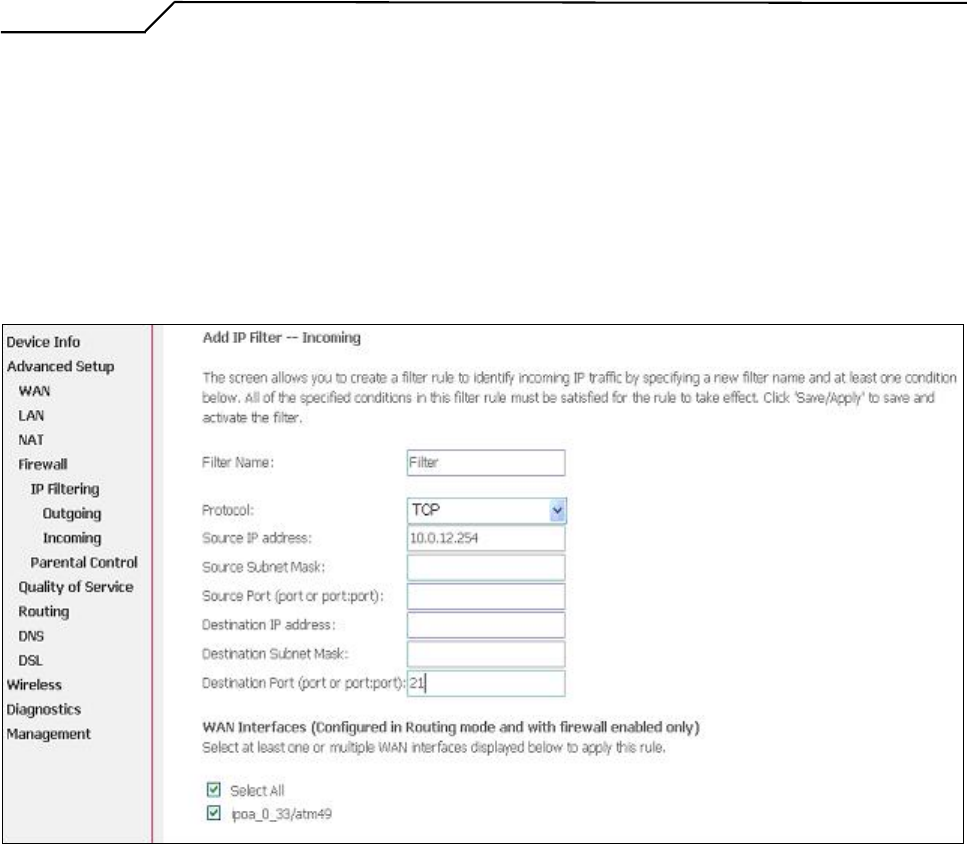Open NAT settings

31,440
